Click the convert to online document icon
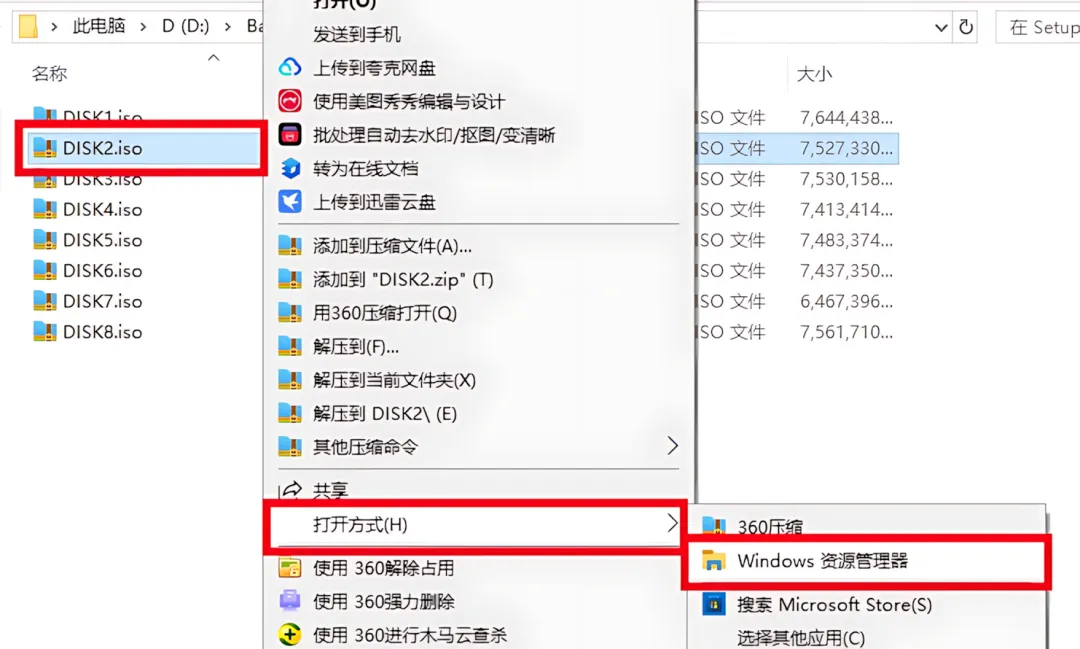The height and width of the screenshot is (649, 1080). coord(290,168)
